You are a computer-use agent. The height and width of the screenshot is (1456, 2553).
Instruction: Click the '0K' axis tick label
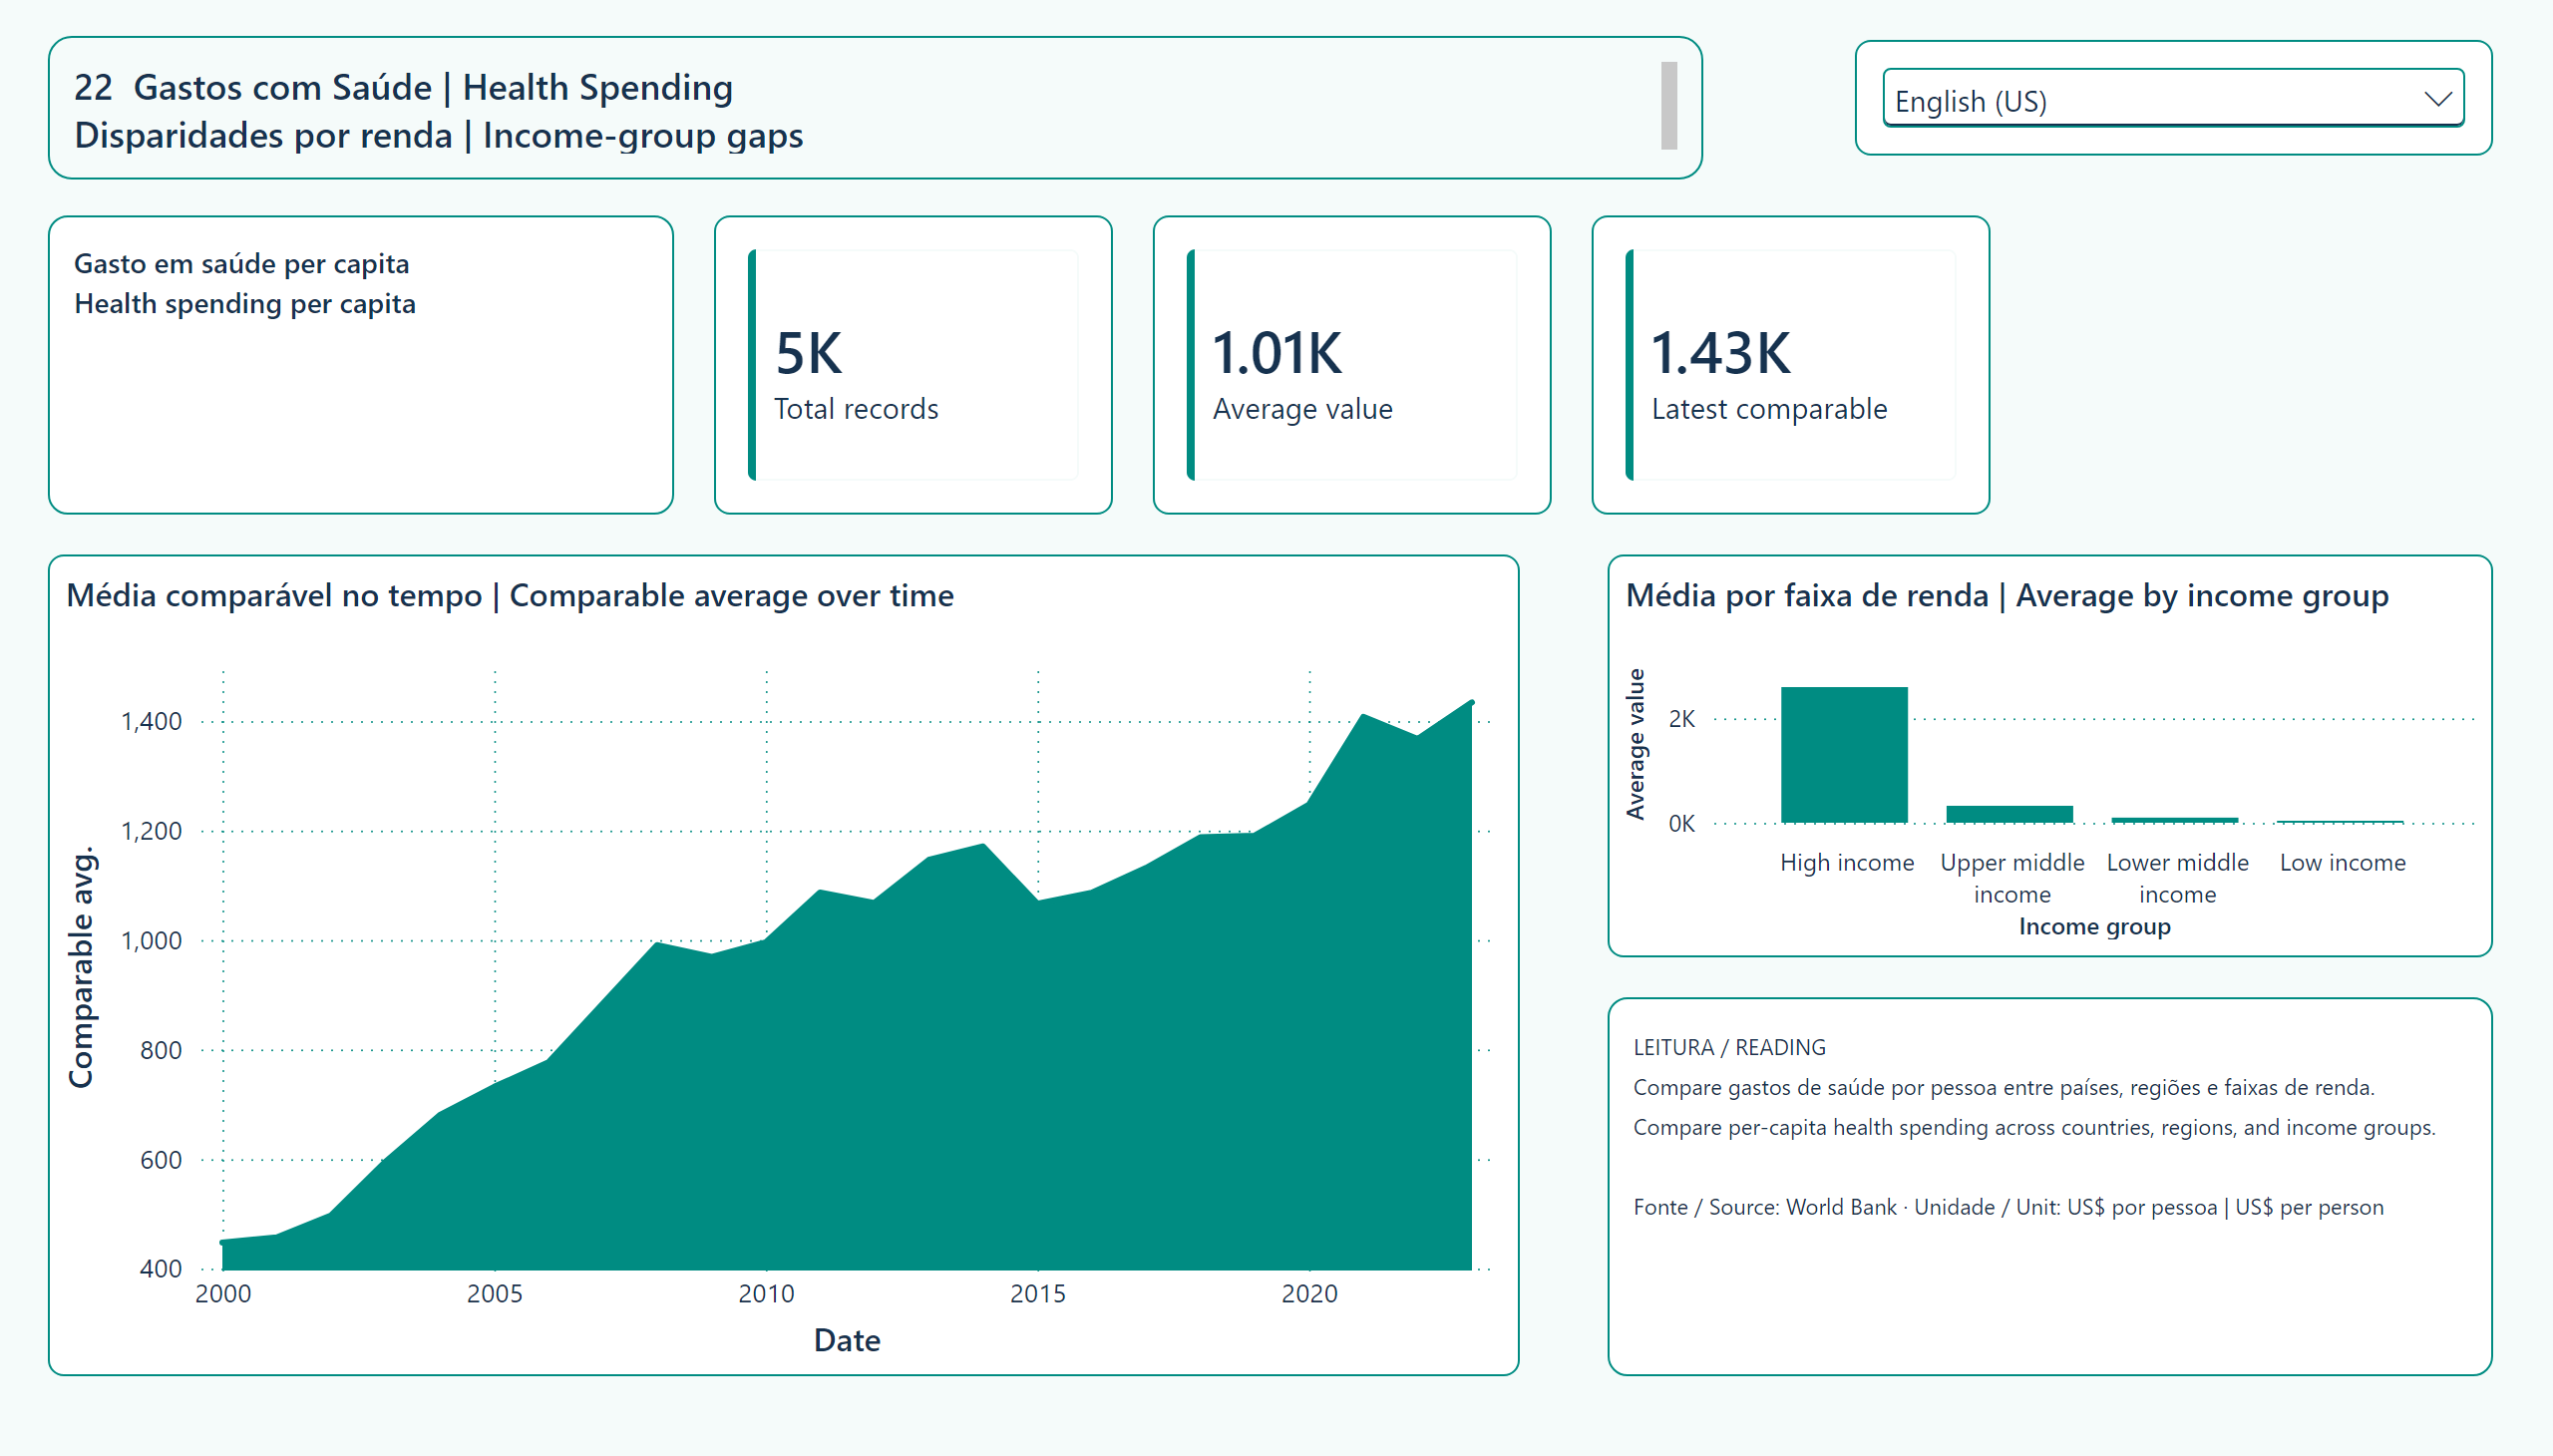[x=1682, y=823]
